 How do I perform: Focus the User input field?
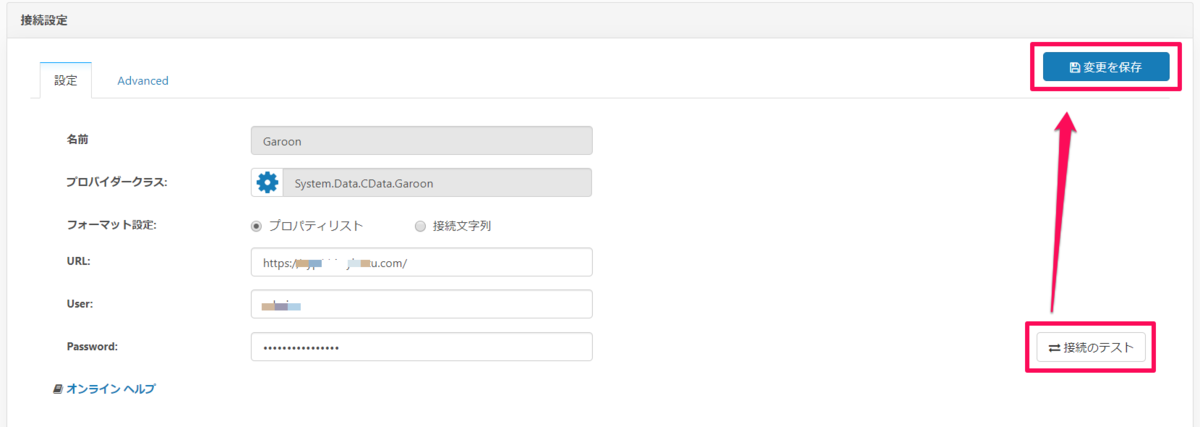[421, 304]
